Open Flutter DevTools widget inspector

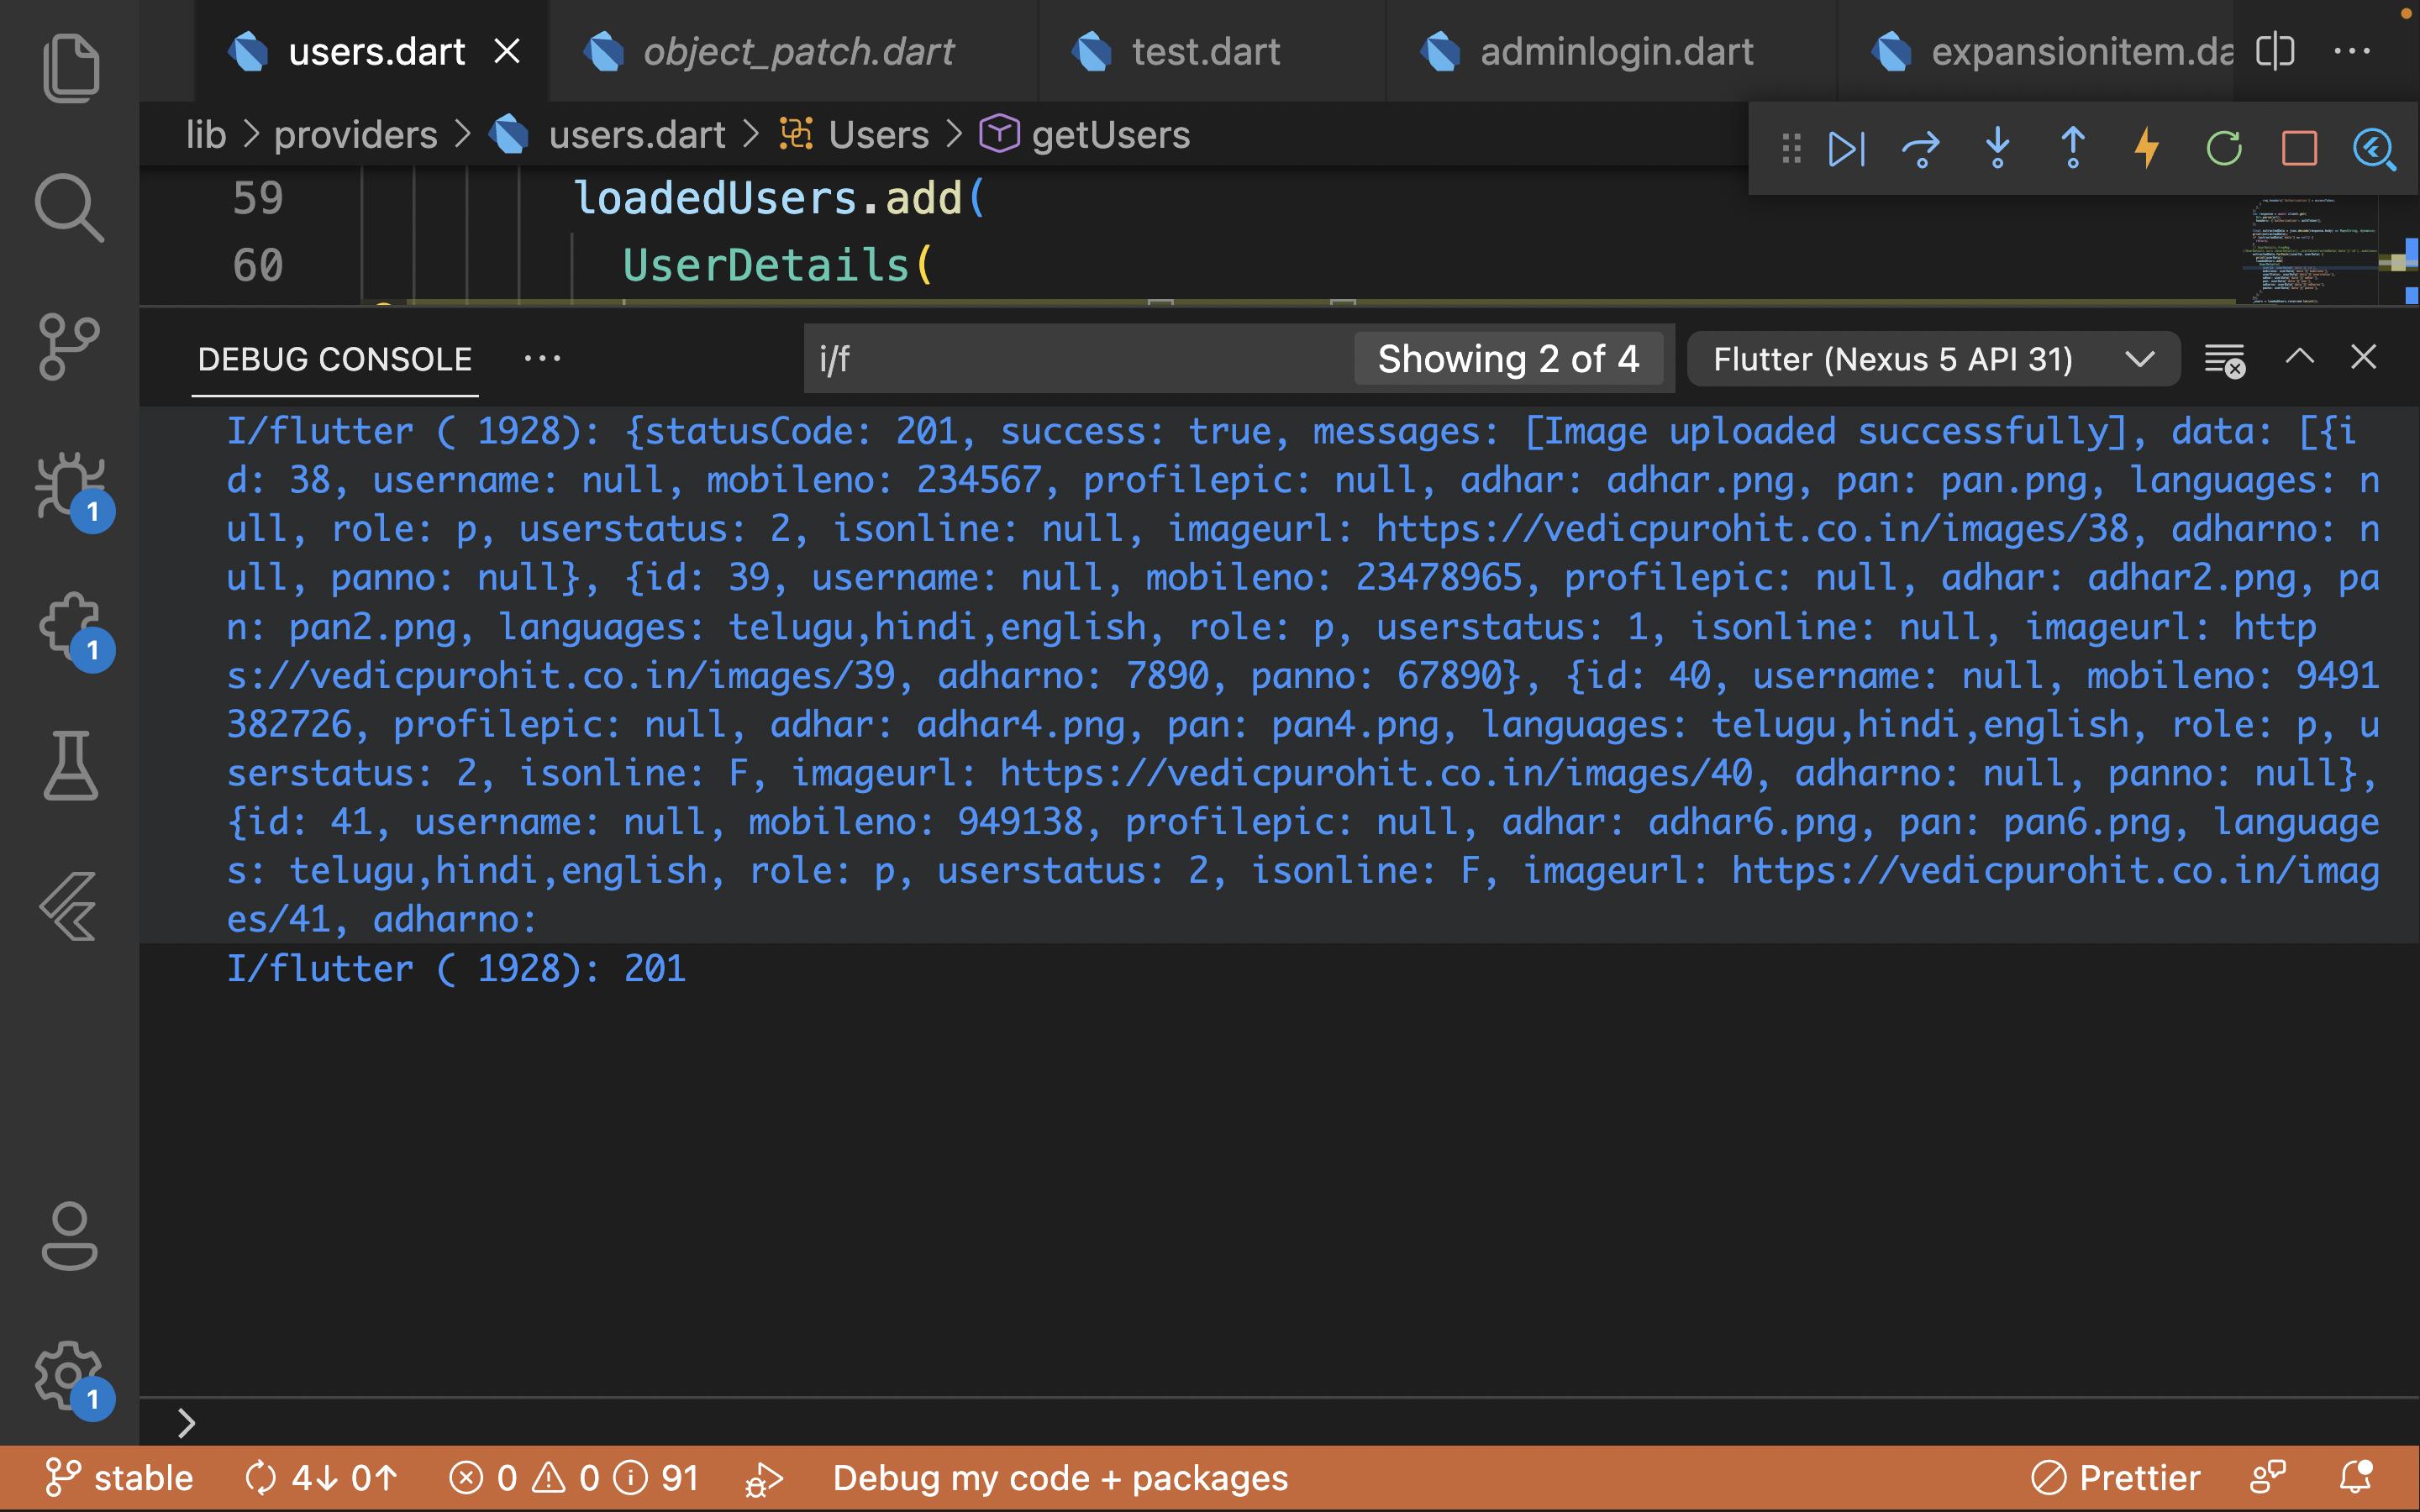coord(2375,149)
